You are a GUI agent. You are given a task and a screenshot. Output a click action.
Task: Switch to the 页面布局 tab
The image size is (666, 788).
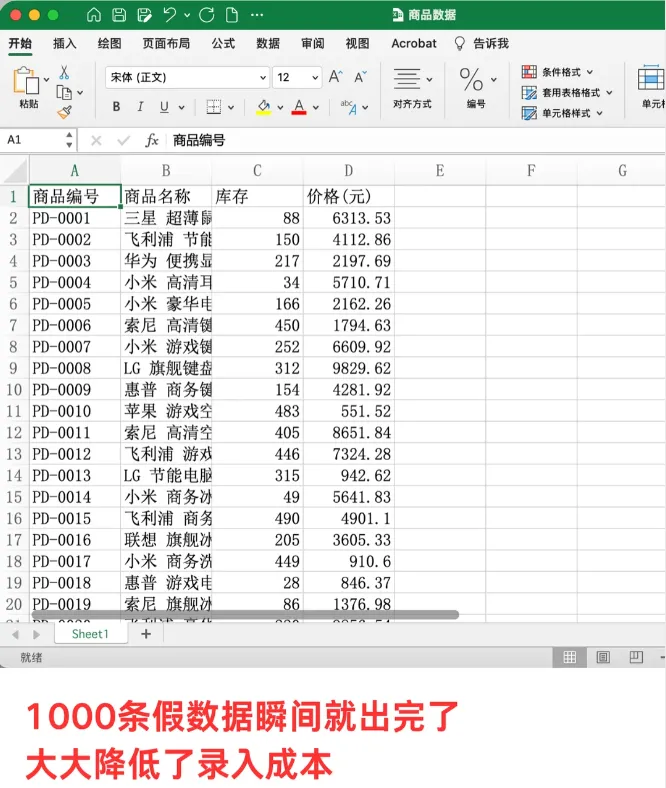166,44
